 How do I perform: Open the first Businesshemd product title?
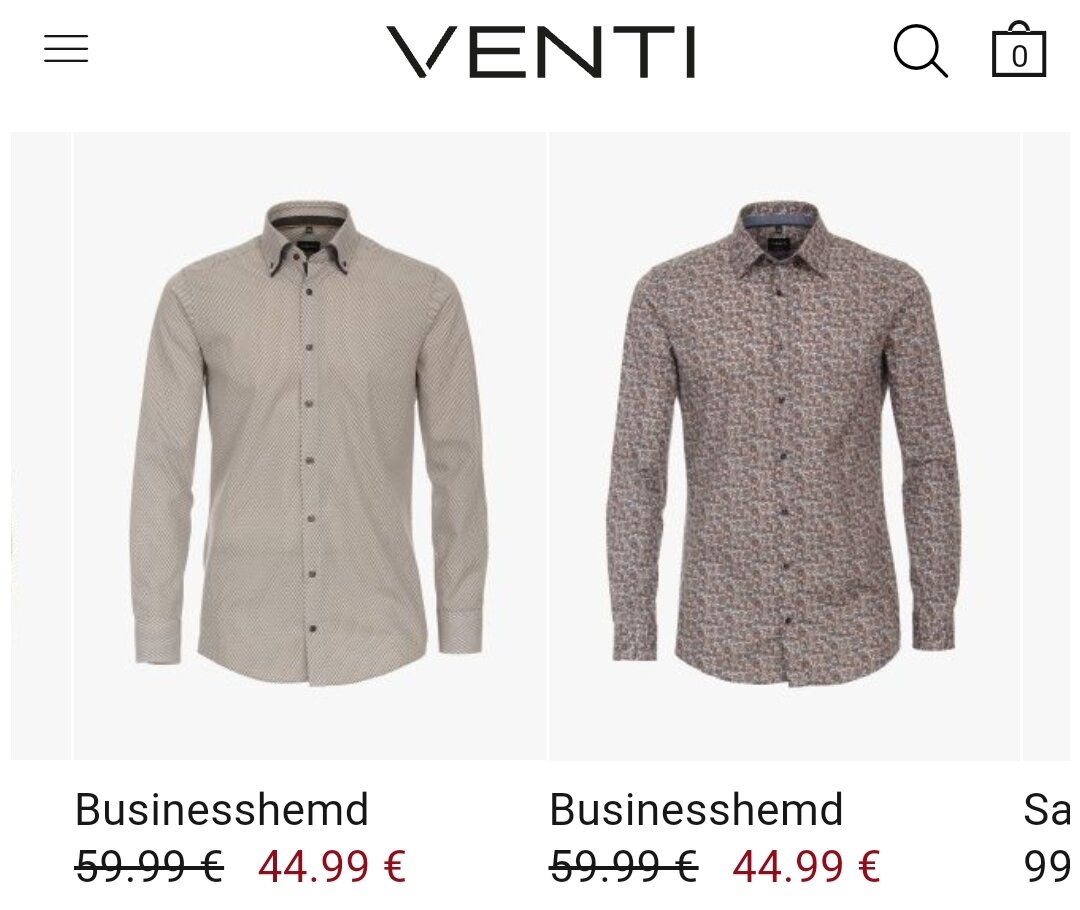tap(222, 809)
